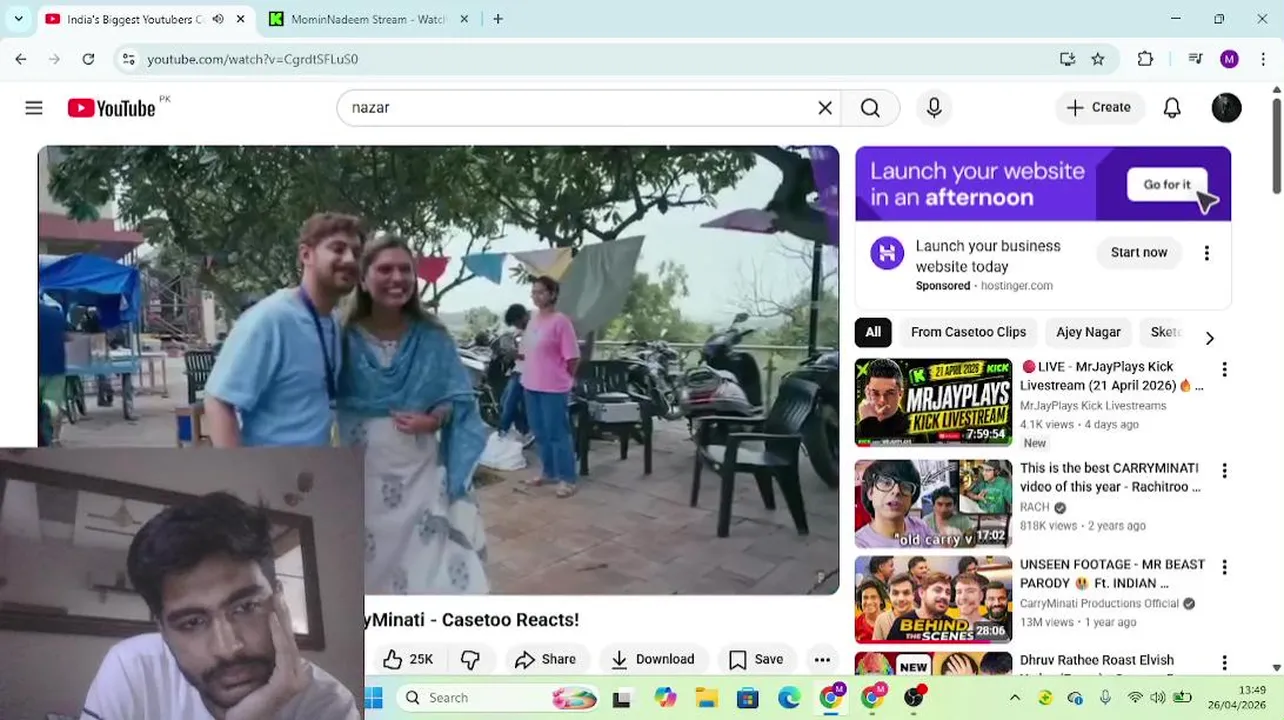
Task: Close the India's Biggest Youtubers tab
Action: click(x=241, y=19)
